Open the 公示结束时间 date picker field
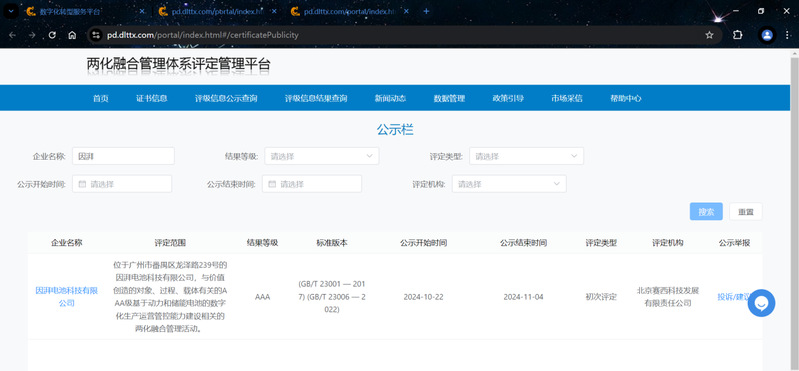This screenshot has height=371, width=799. tap(312, 184)
